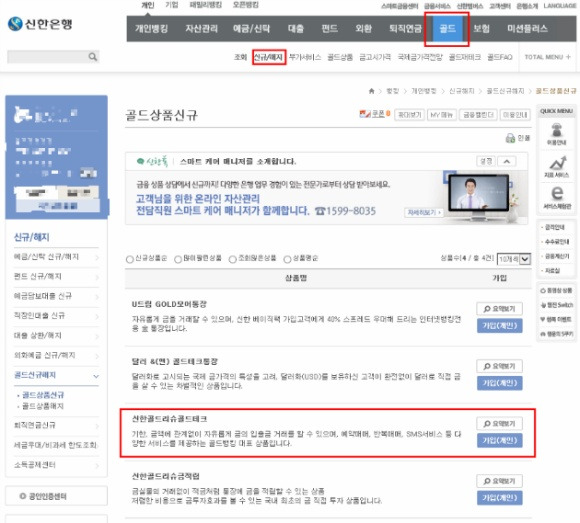The image size is (580, 523).
Task: Open the chart arrow Quick Menu icon
Action: pyautogui.click(x=557, y=163)
